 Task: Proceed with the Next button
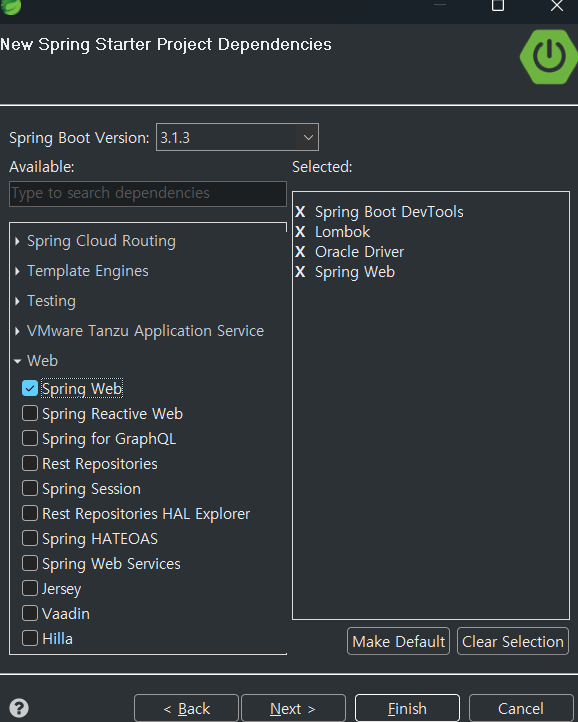(x=293, y=708)
